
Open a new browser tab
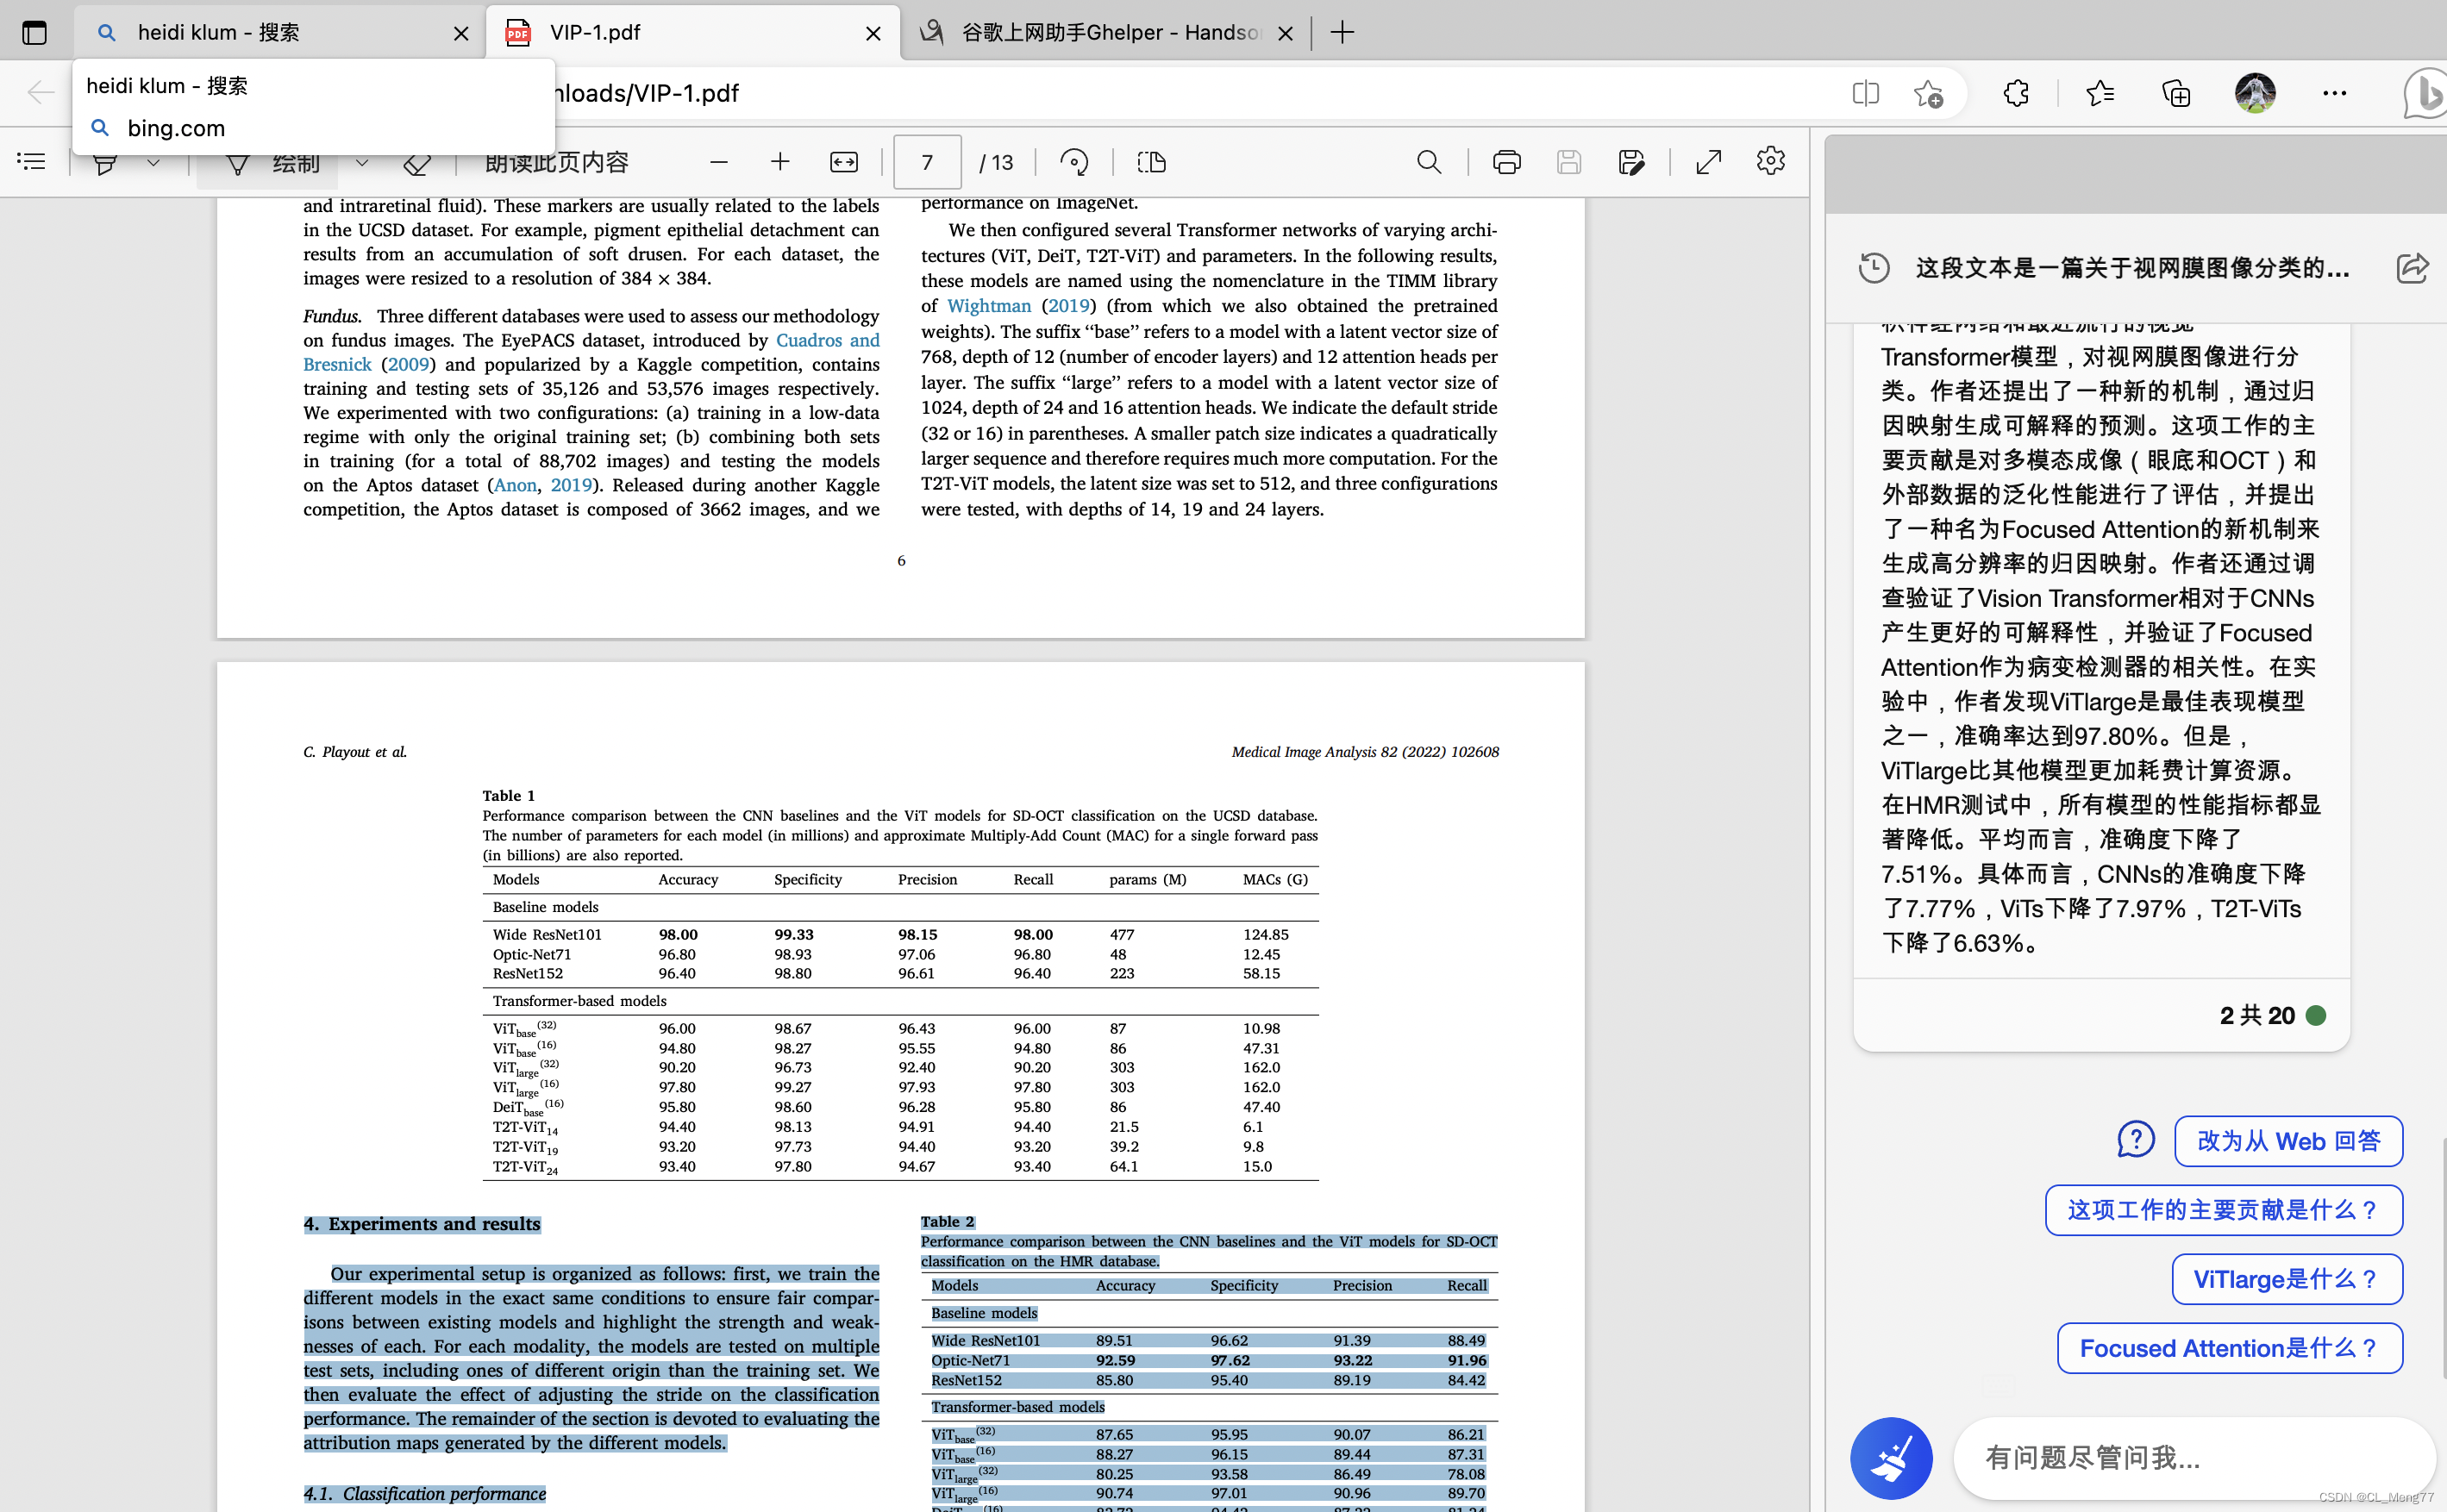point(1342,33)
